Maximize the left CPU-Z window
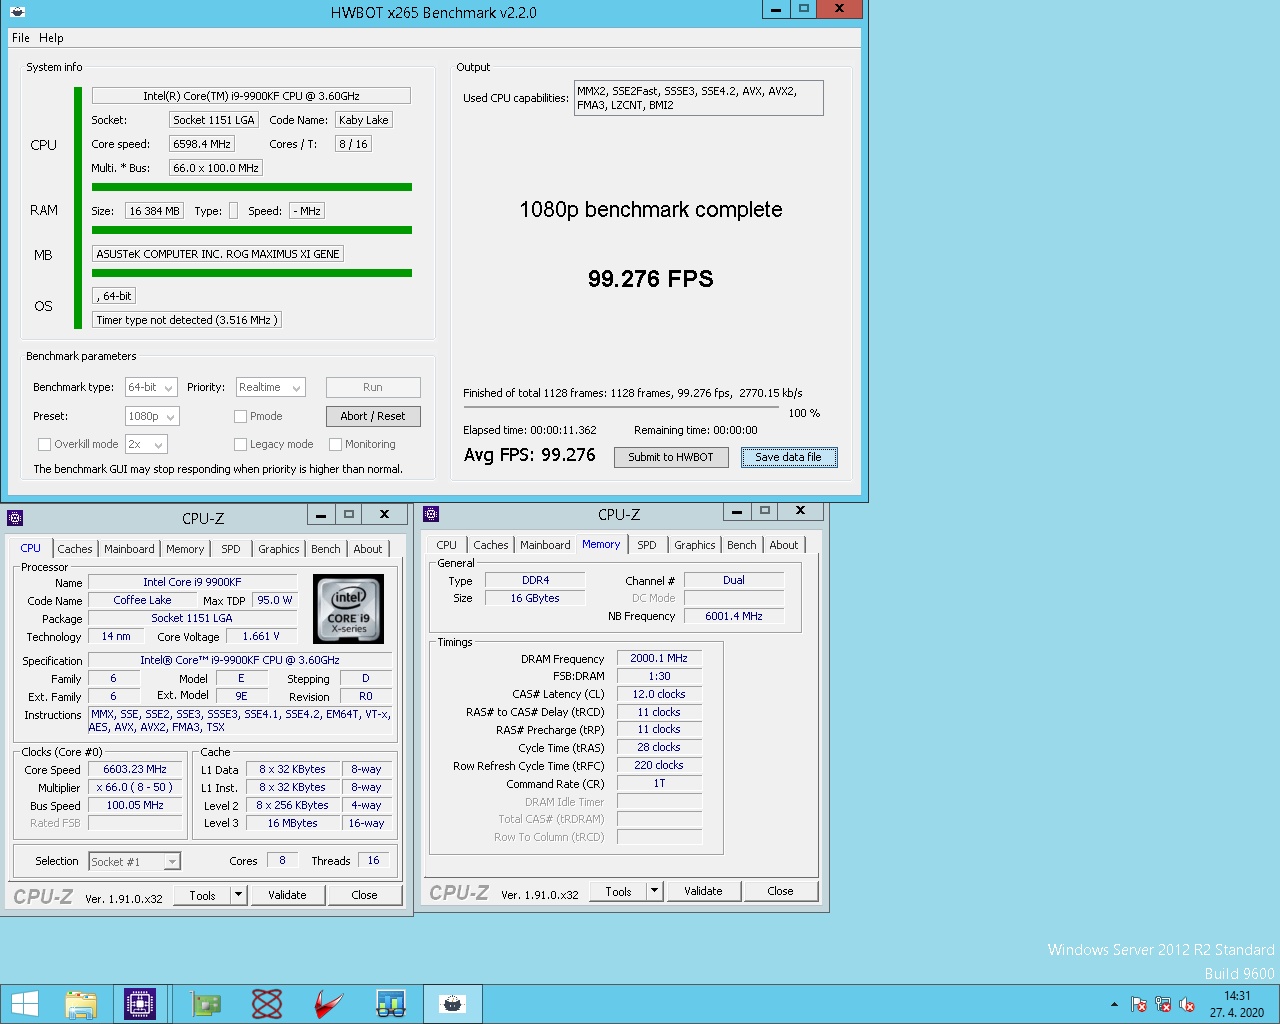The height and width of the screenshot is (1024, 1280). pos(349,515)
